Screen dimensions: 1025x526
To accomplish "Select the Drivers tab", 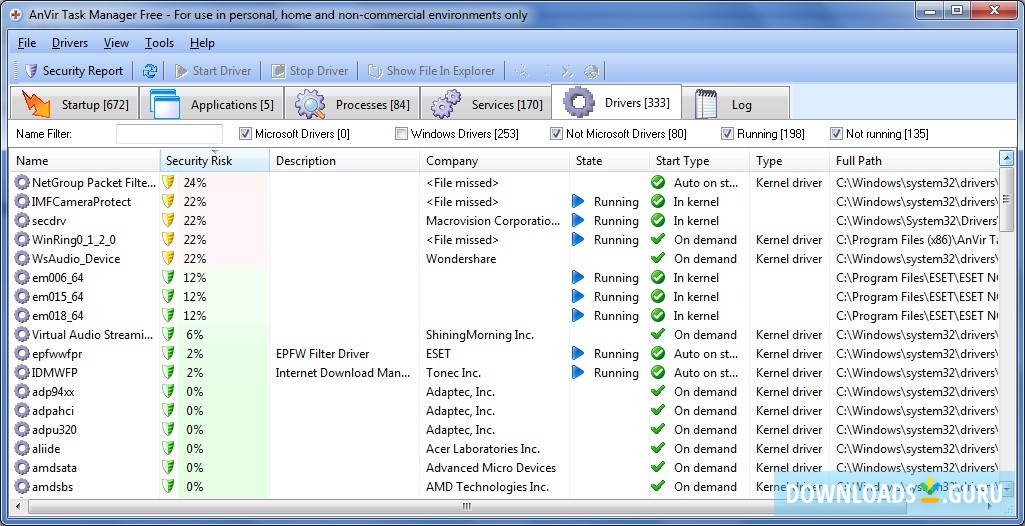I will point(616,103).
